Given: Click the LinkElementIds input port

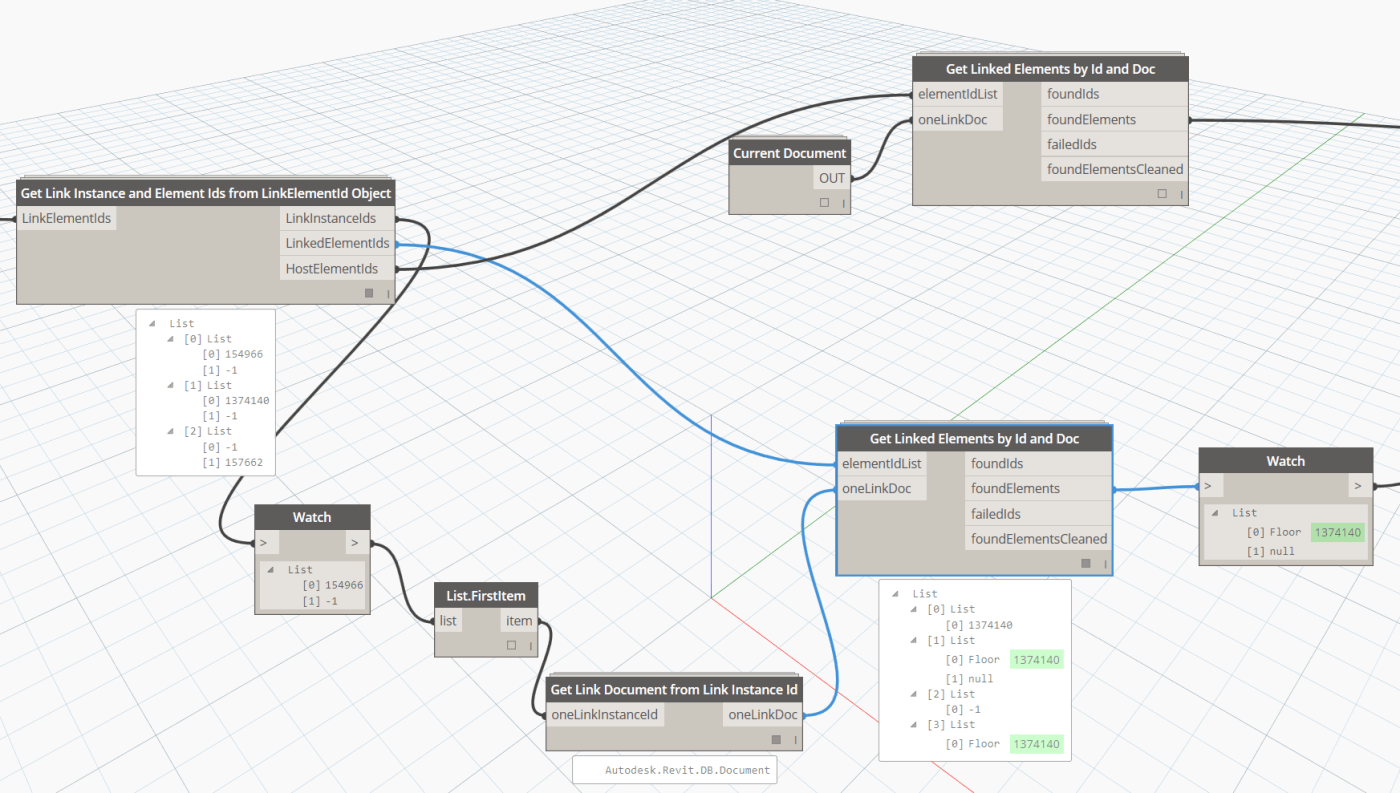Looking at the screenshot, I should pos(67,218).
